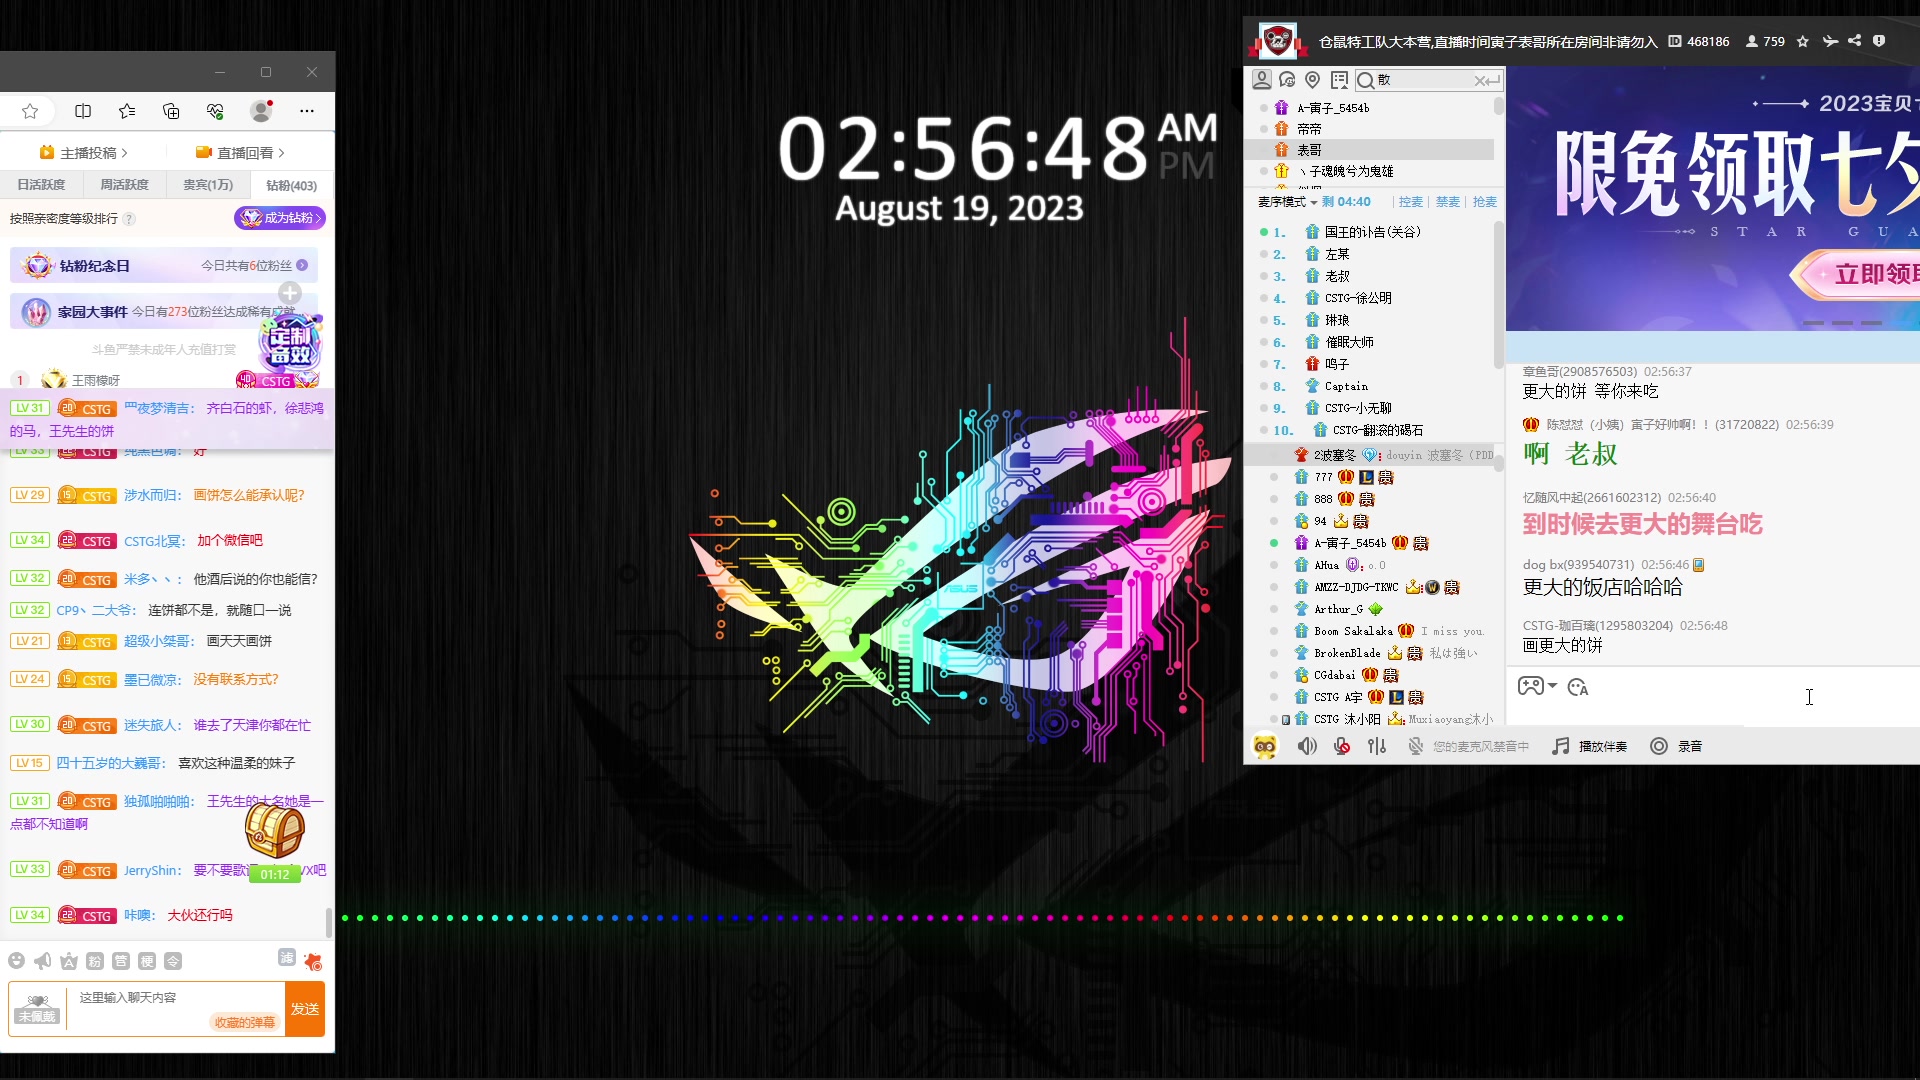This screenshot has width=1920, height=1080.
Task: Click the 梗 meme icon in chat toolbar
Action: (x=147, y=961)
